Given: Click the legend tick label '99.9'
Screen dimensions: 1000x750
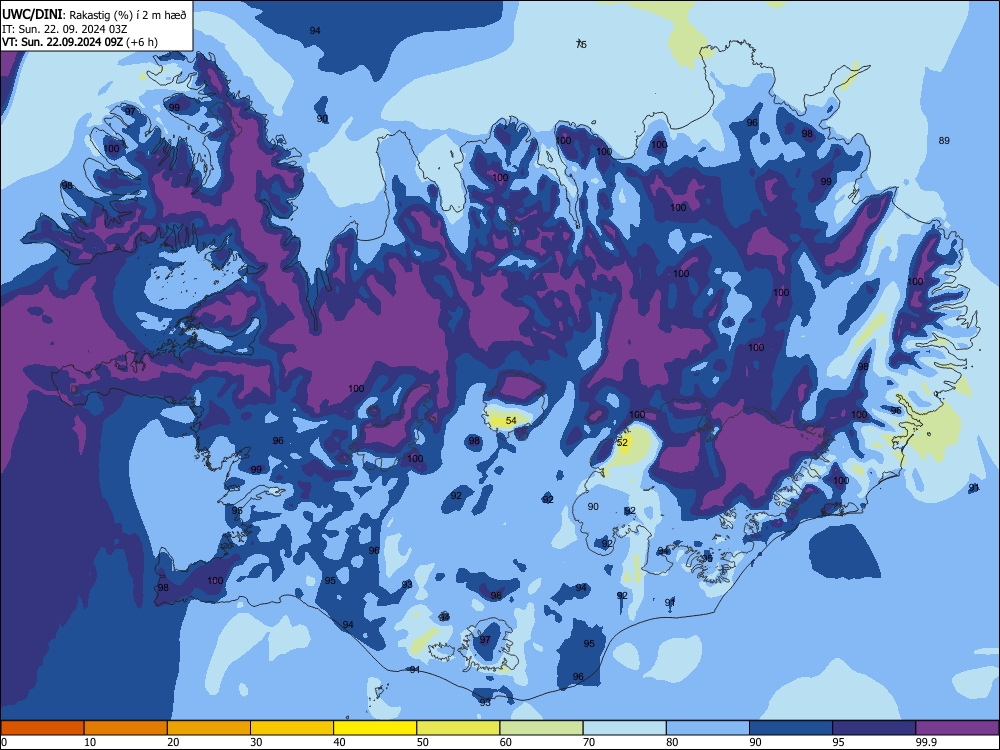Looking at the screenshot, I should 925,742.
